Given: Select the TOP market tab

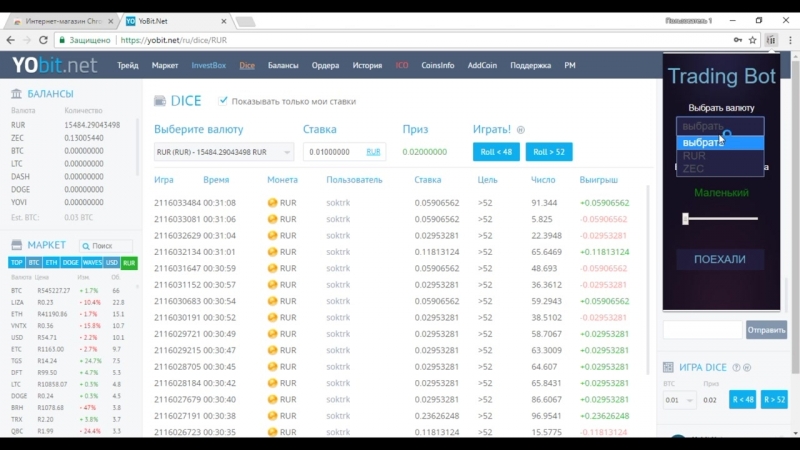Looking at the screenshot, I should point(16,263).
